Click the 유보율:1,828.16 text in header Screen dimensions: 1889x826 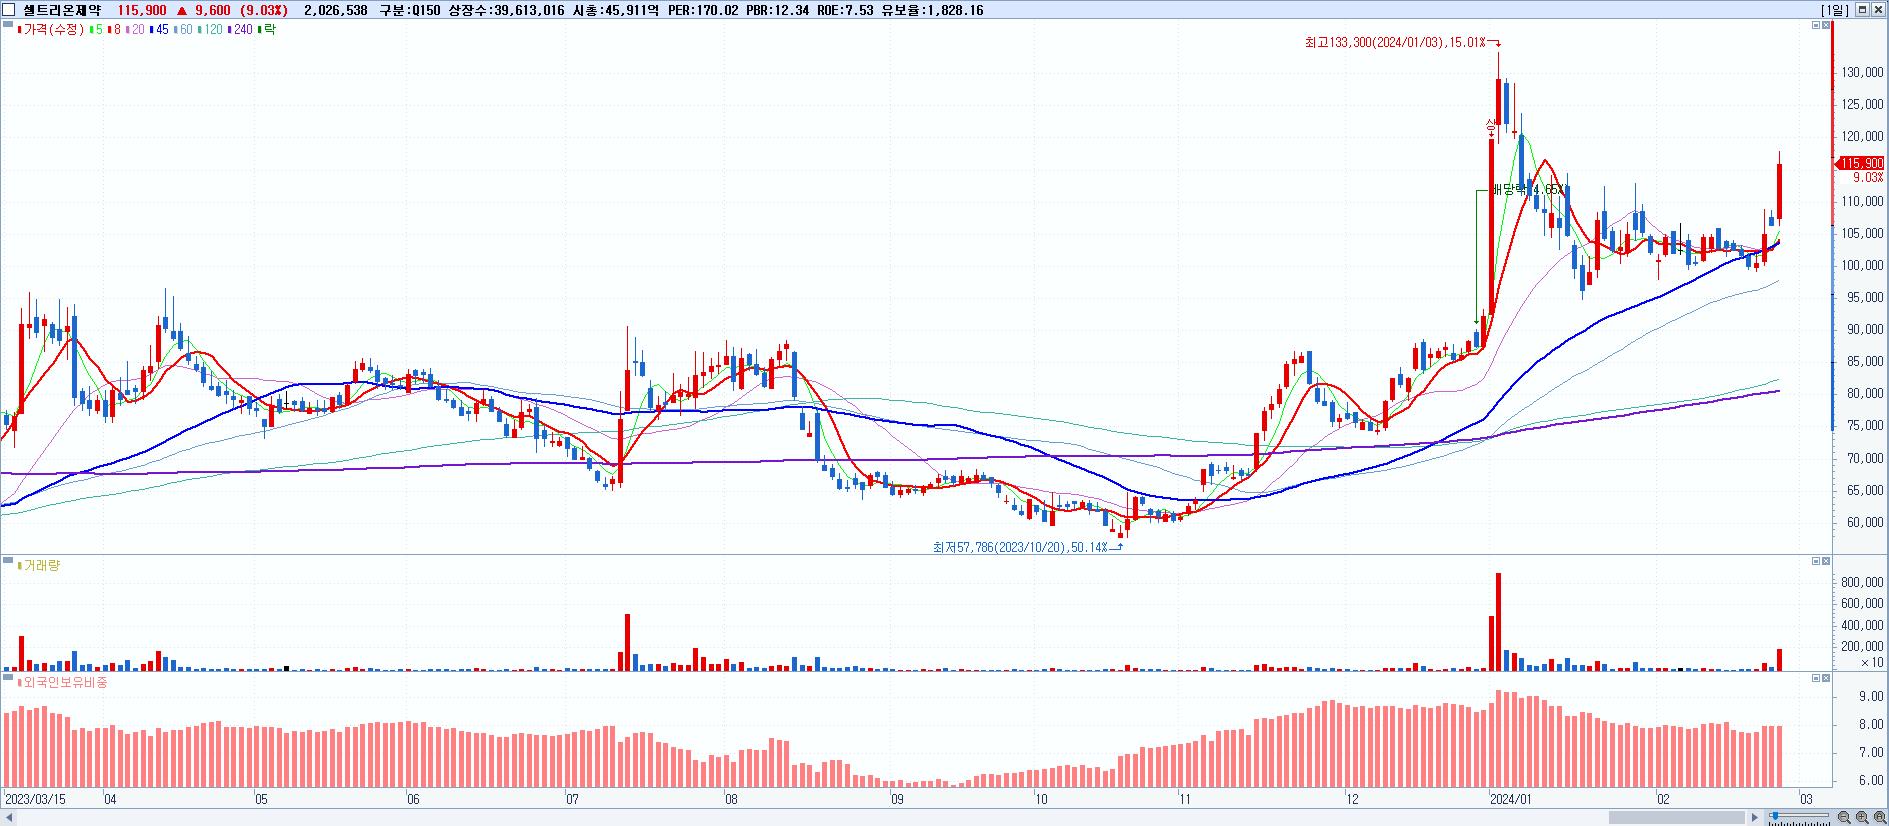click(932, 10)
